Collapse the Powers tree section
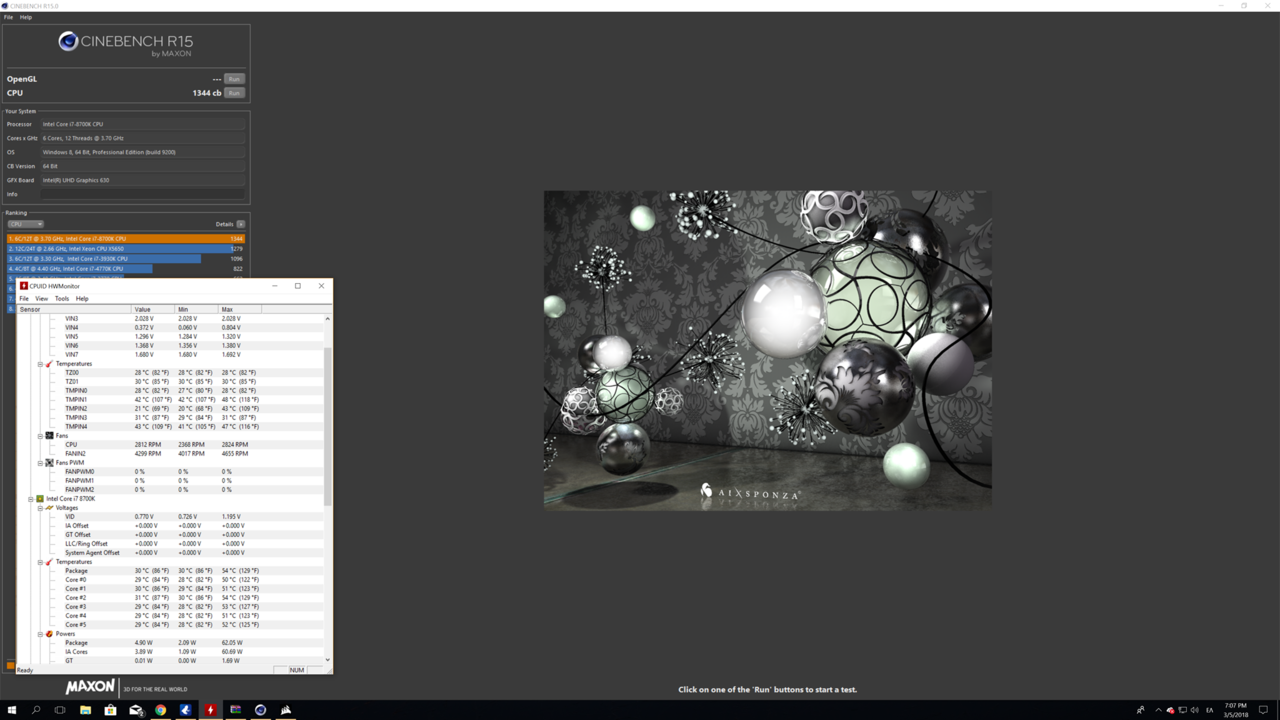The height and width of the screenshot is (720, 1280). click(x=40, y=634)
